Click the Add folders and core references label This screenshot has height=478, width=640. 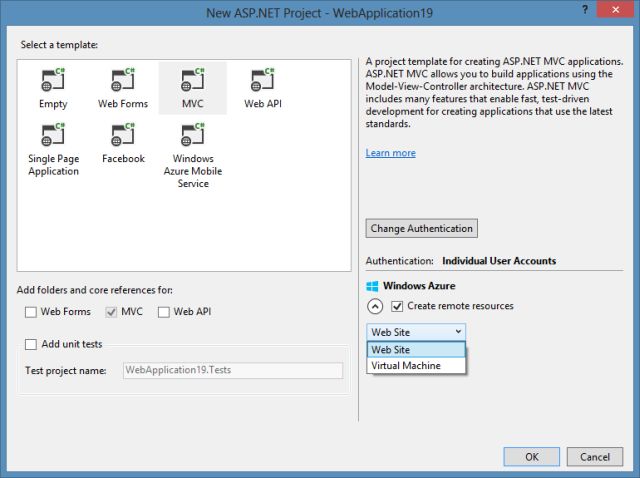[x=95, y=290]
